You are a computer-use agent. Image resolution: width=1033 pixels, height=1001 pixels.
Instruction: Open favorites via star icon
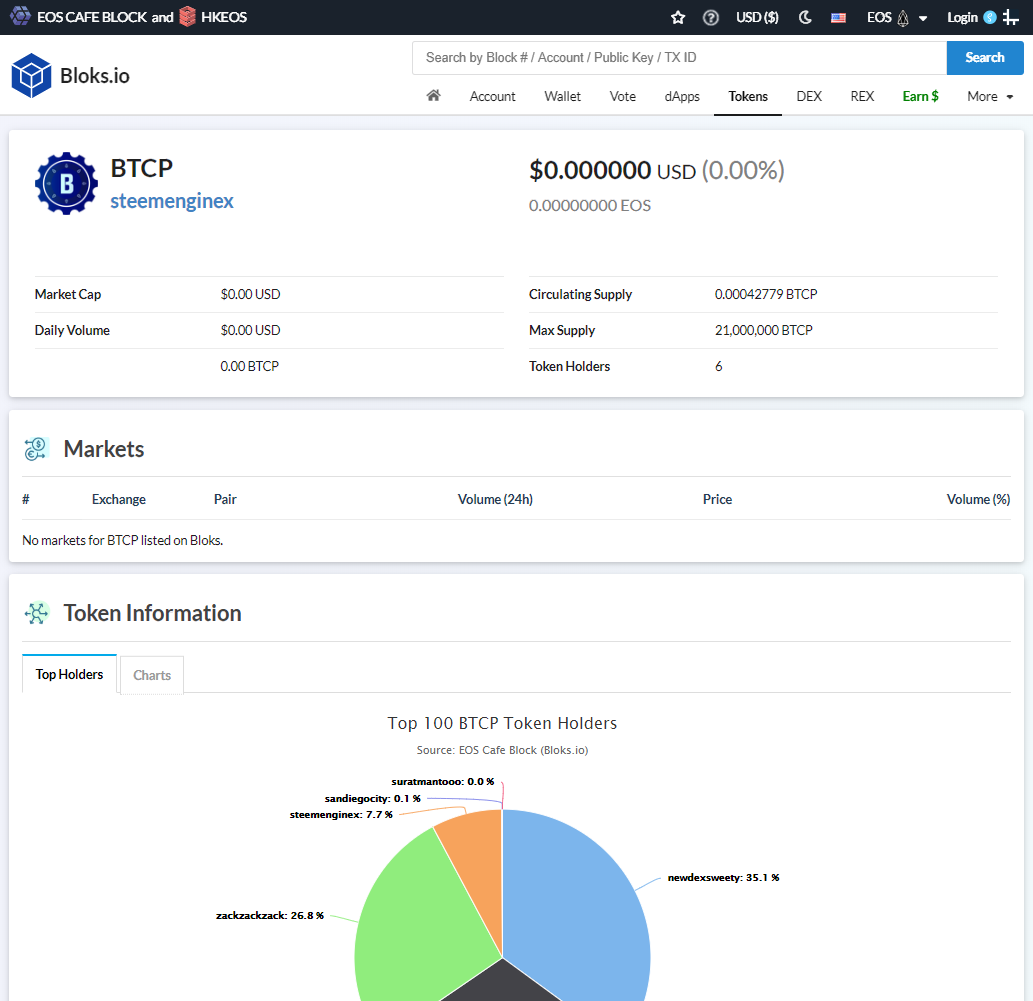[678, 18]
